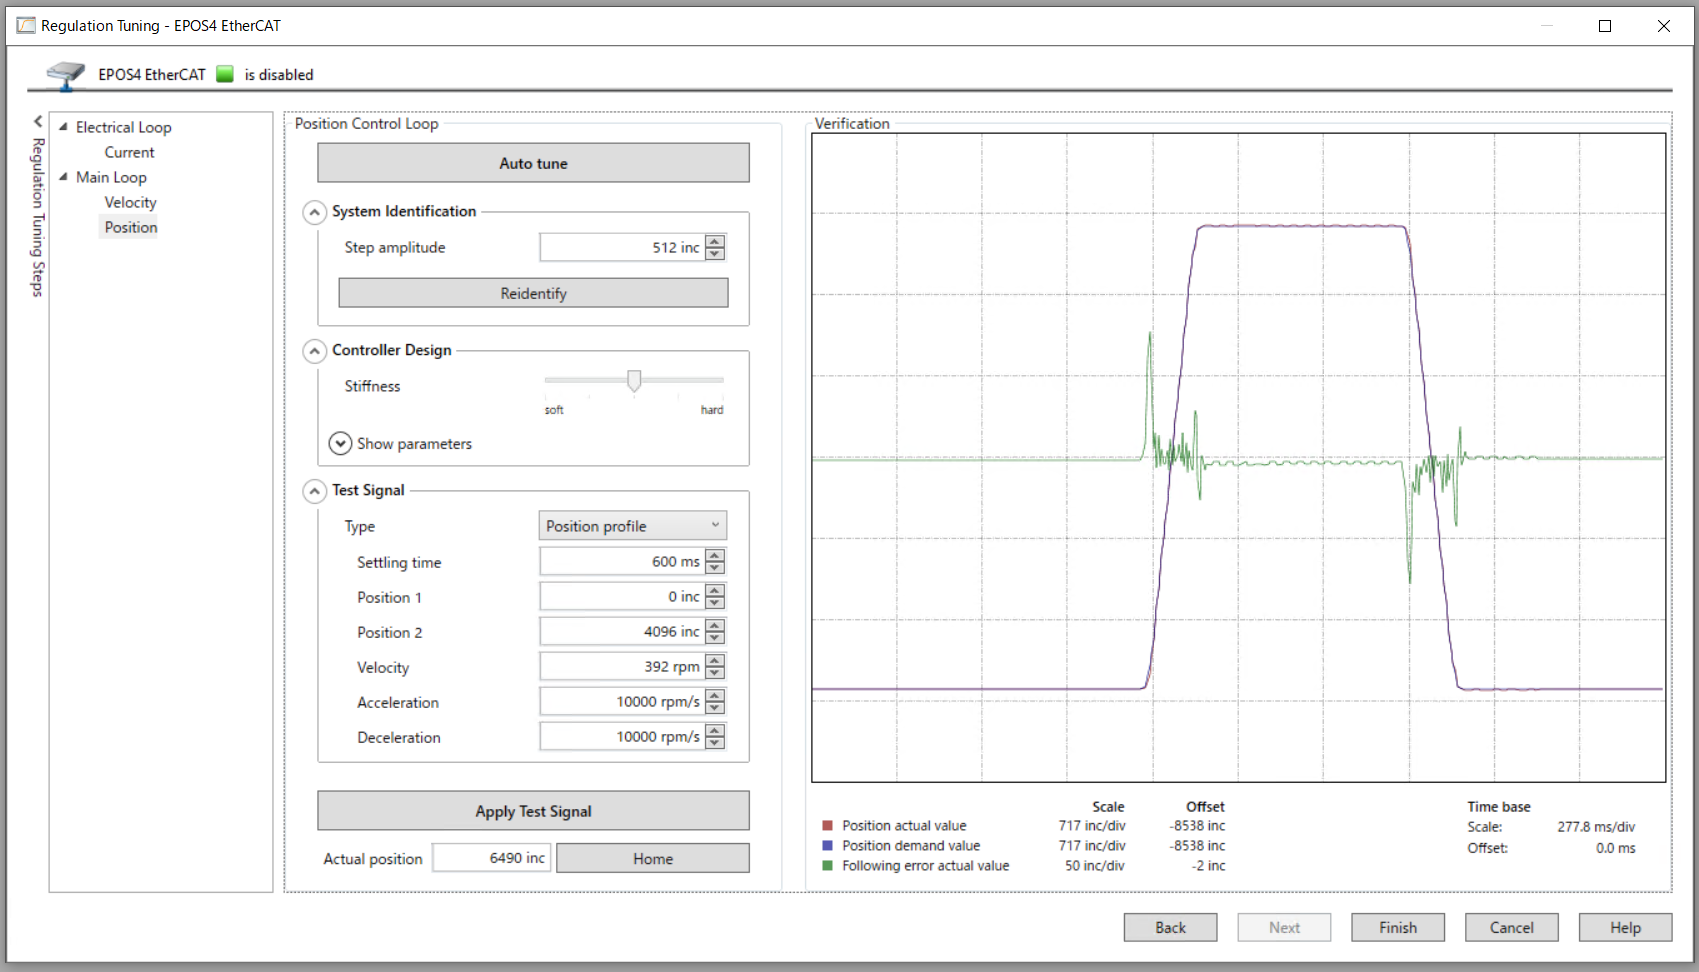
Task: Click the Position actual value legend label
Action: (904, 826)
